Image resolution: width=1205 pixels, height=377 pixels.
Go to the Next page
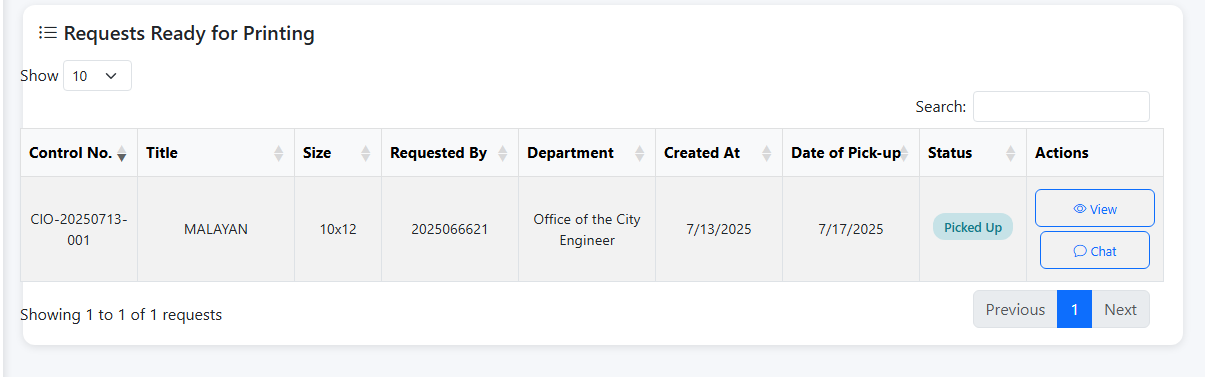(1120, 309)
